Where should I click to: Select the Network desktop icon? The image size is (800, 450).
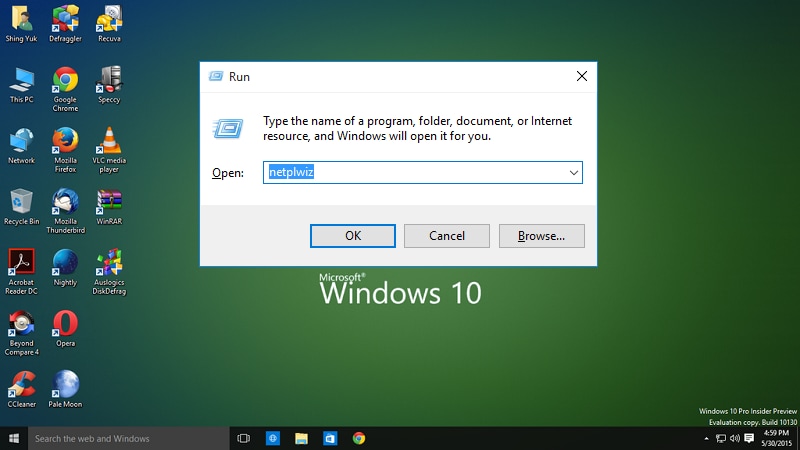point(21,146)
